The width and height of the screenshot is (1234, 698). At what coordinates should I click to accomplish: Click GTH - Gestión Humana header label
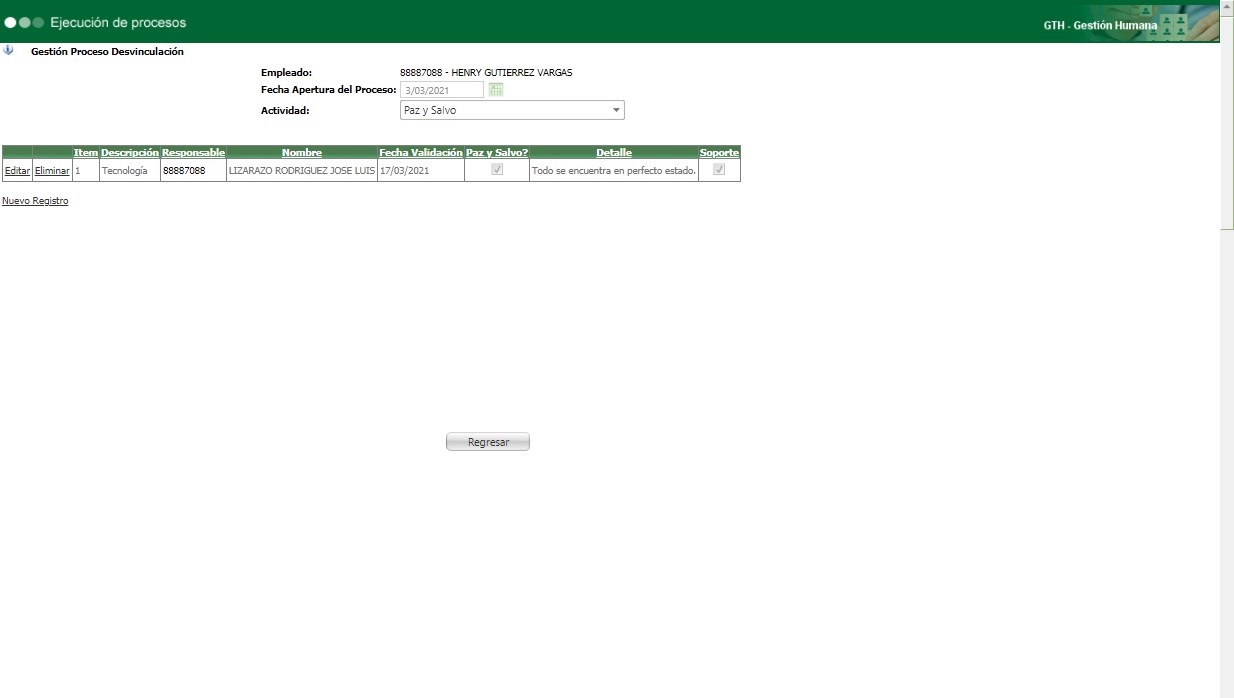[x=1100, y=25]
